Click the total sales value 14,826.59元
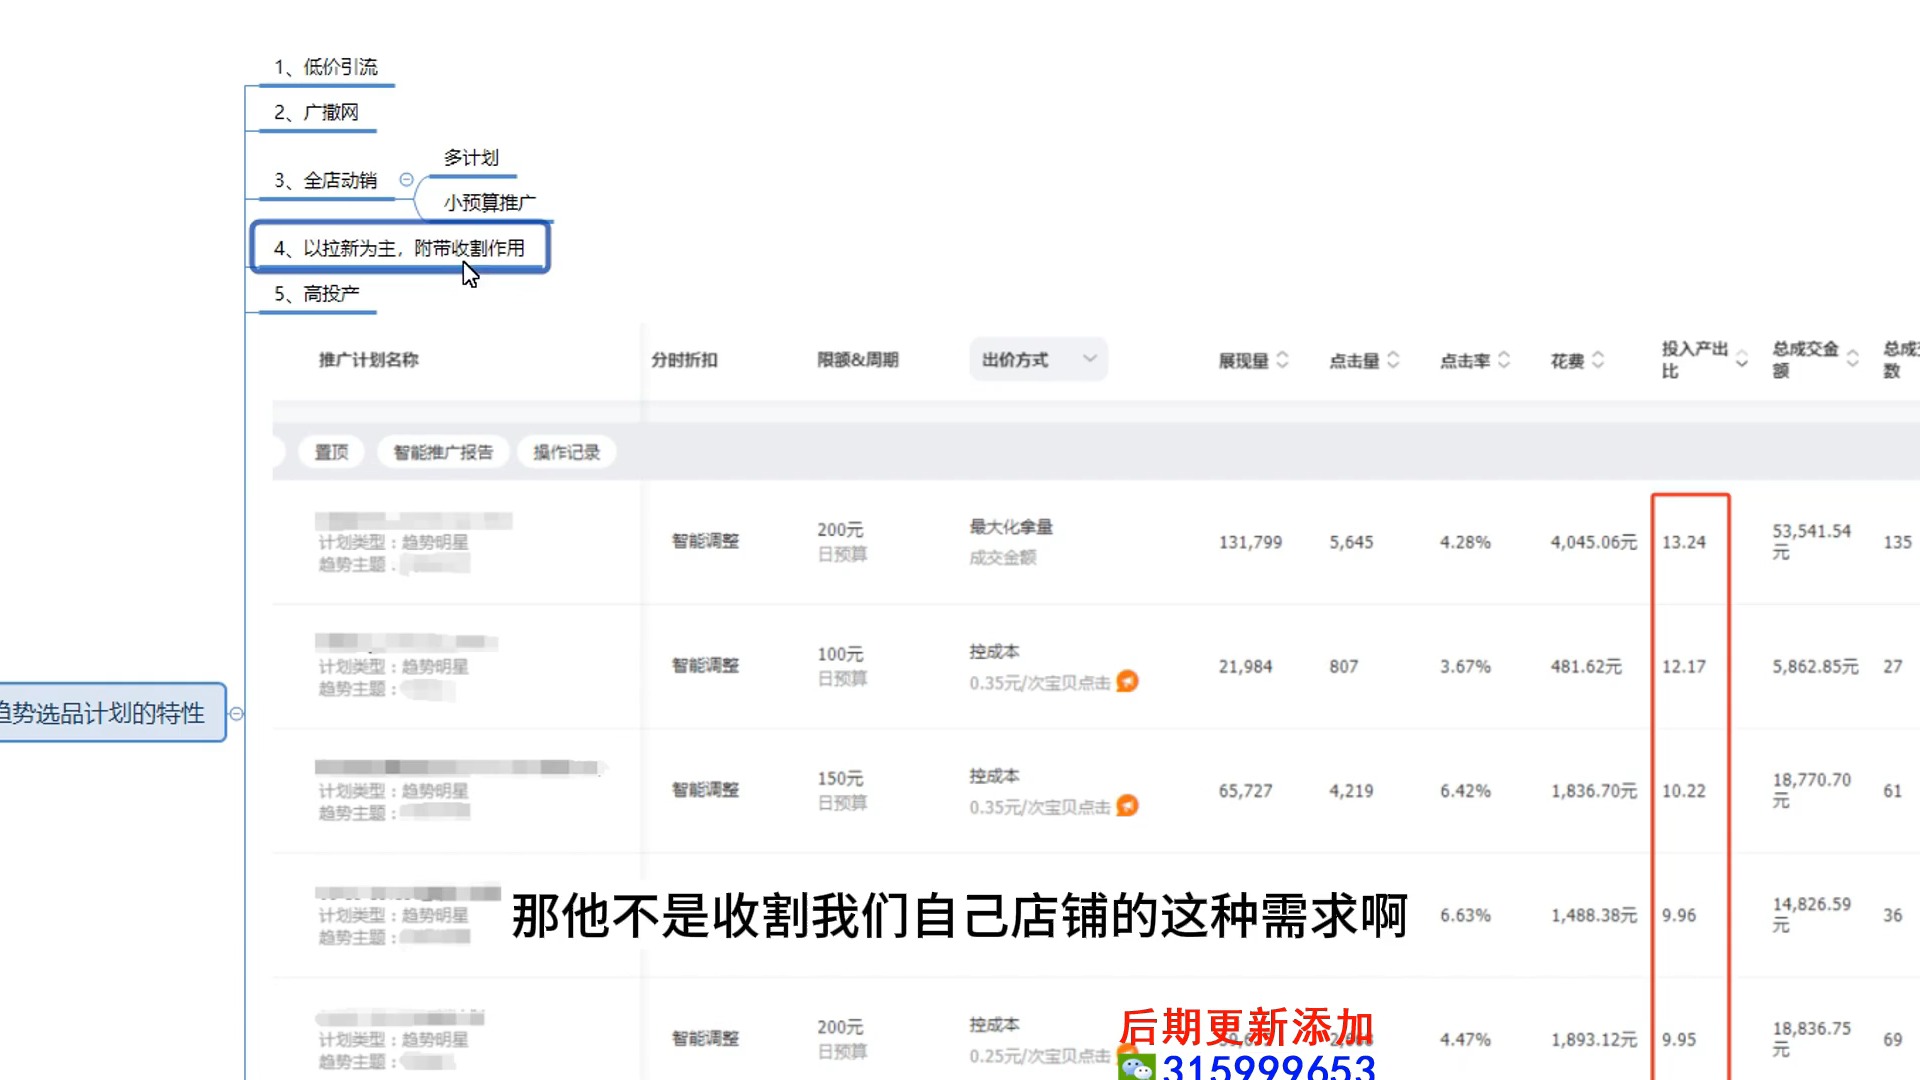This screenshot has width=1920, height=1080. [x=1812, y=914]
